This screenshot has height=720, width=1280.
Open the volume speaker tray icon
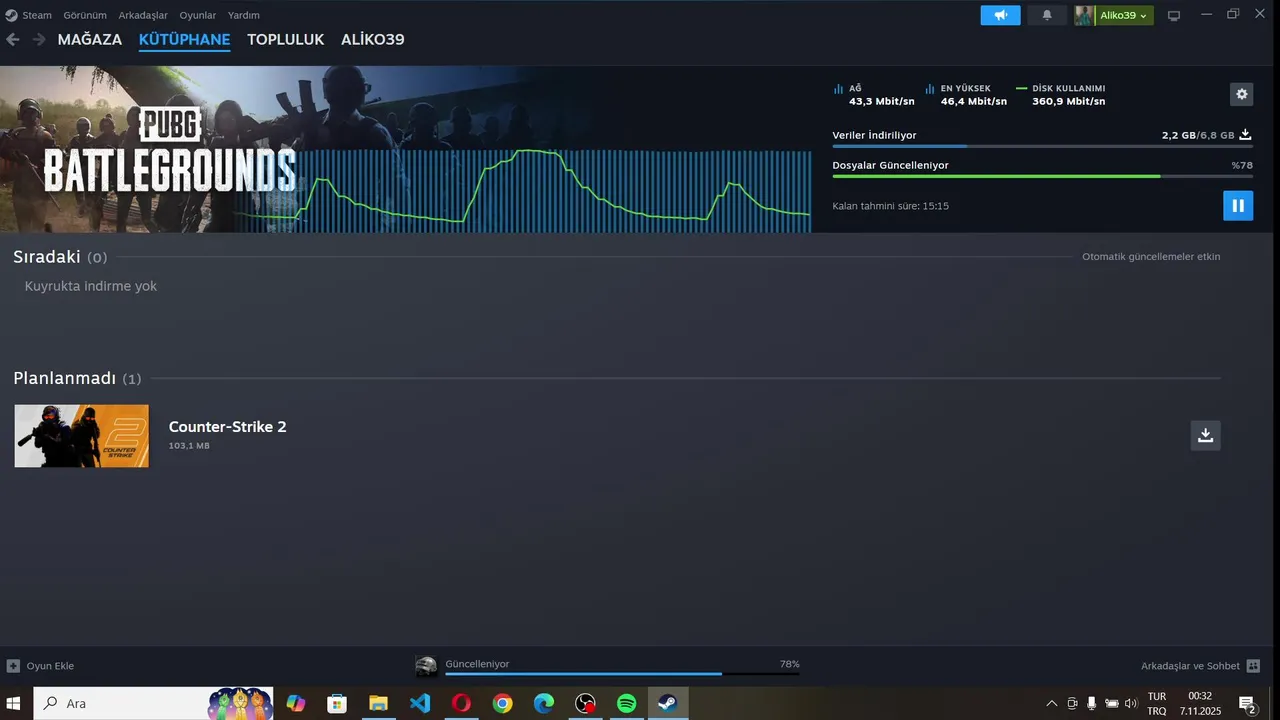(x=1131, y=704)
